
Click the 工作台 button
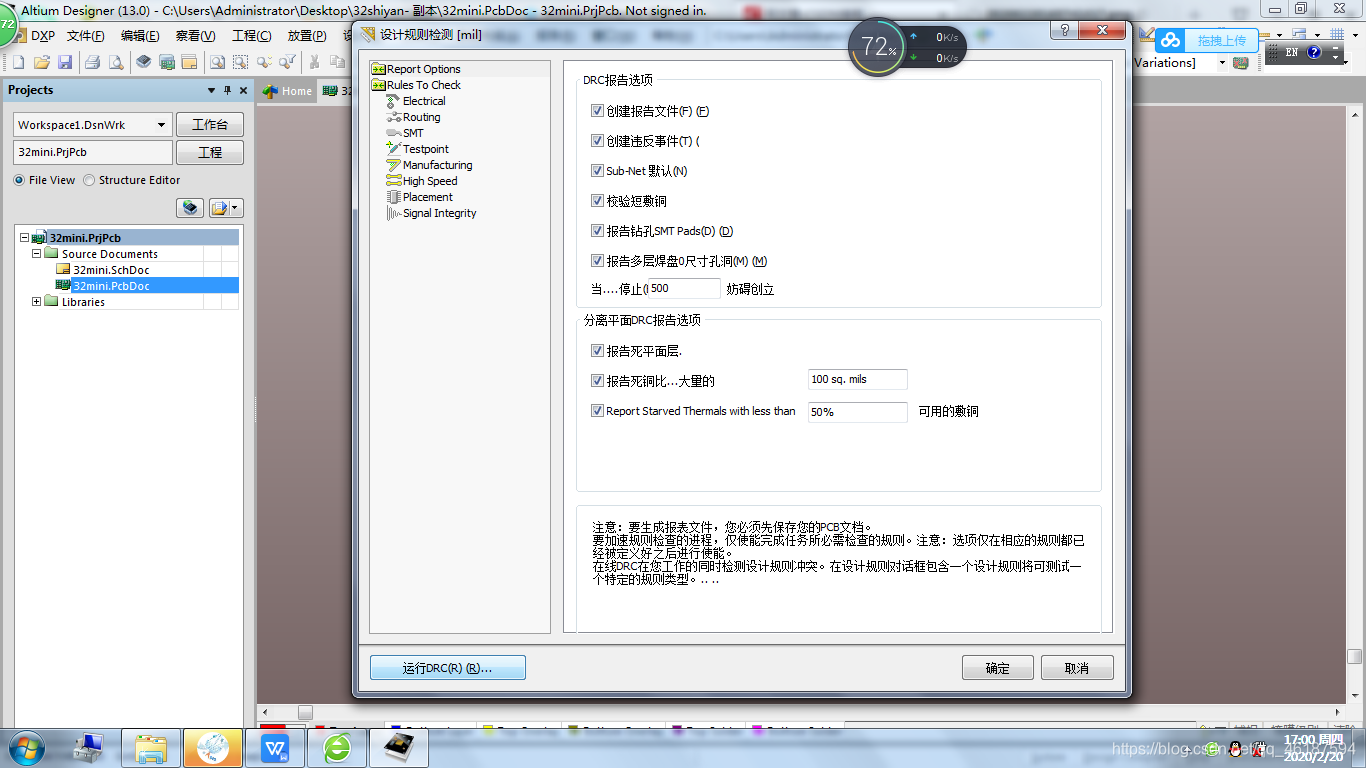[x=210, y=125]
